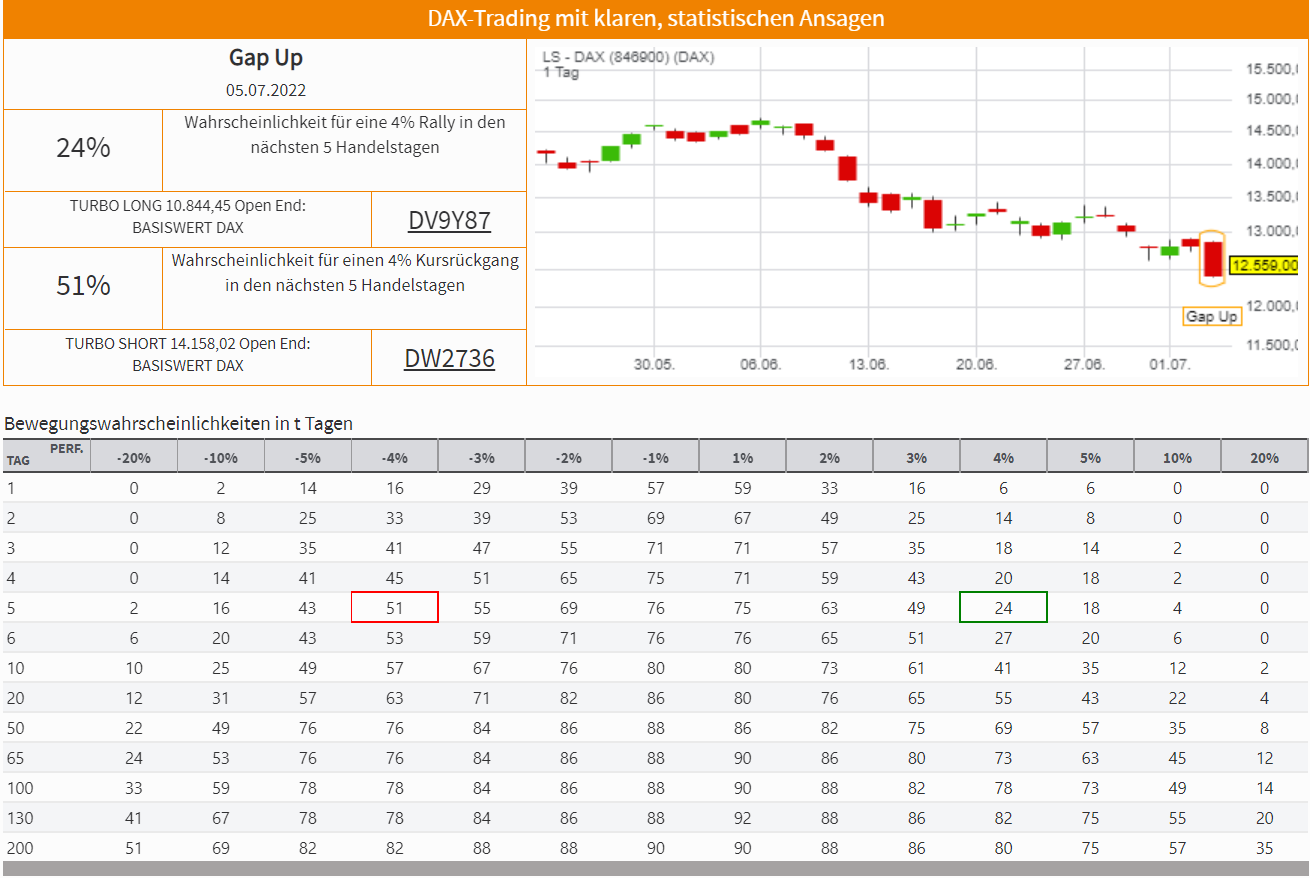Viewport: 1310px width, 878px height.
Task: Click the 69 value in Tag 50 row
Action: 1004,728
